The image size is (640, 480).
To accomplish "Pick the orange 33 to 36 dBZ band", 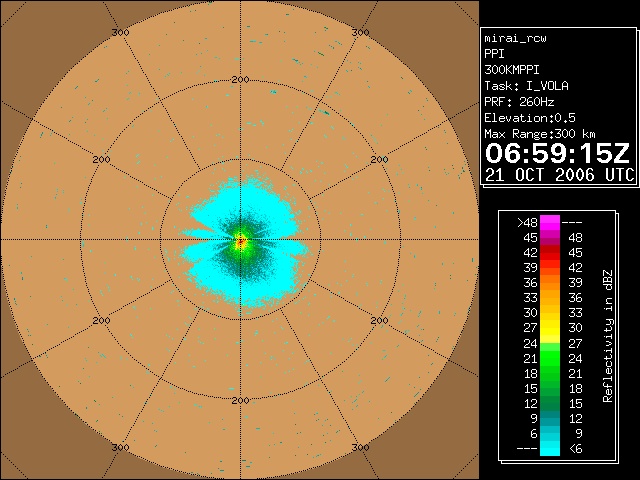I will click(550, 298).
